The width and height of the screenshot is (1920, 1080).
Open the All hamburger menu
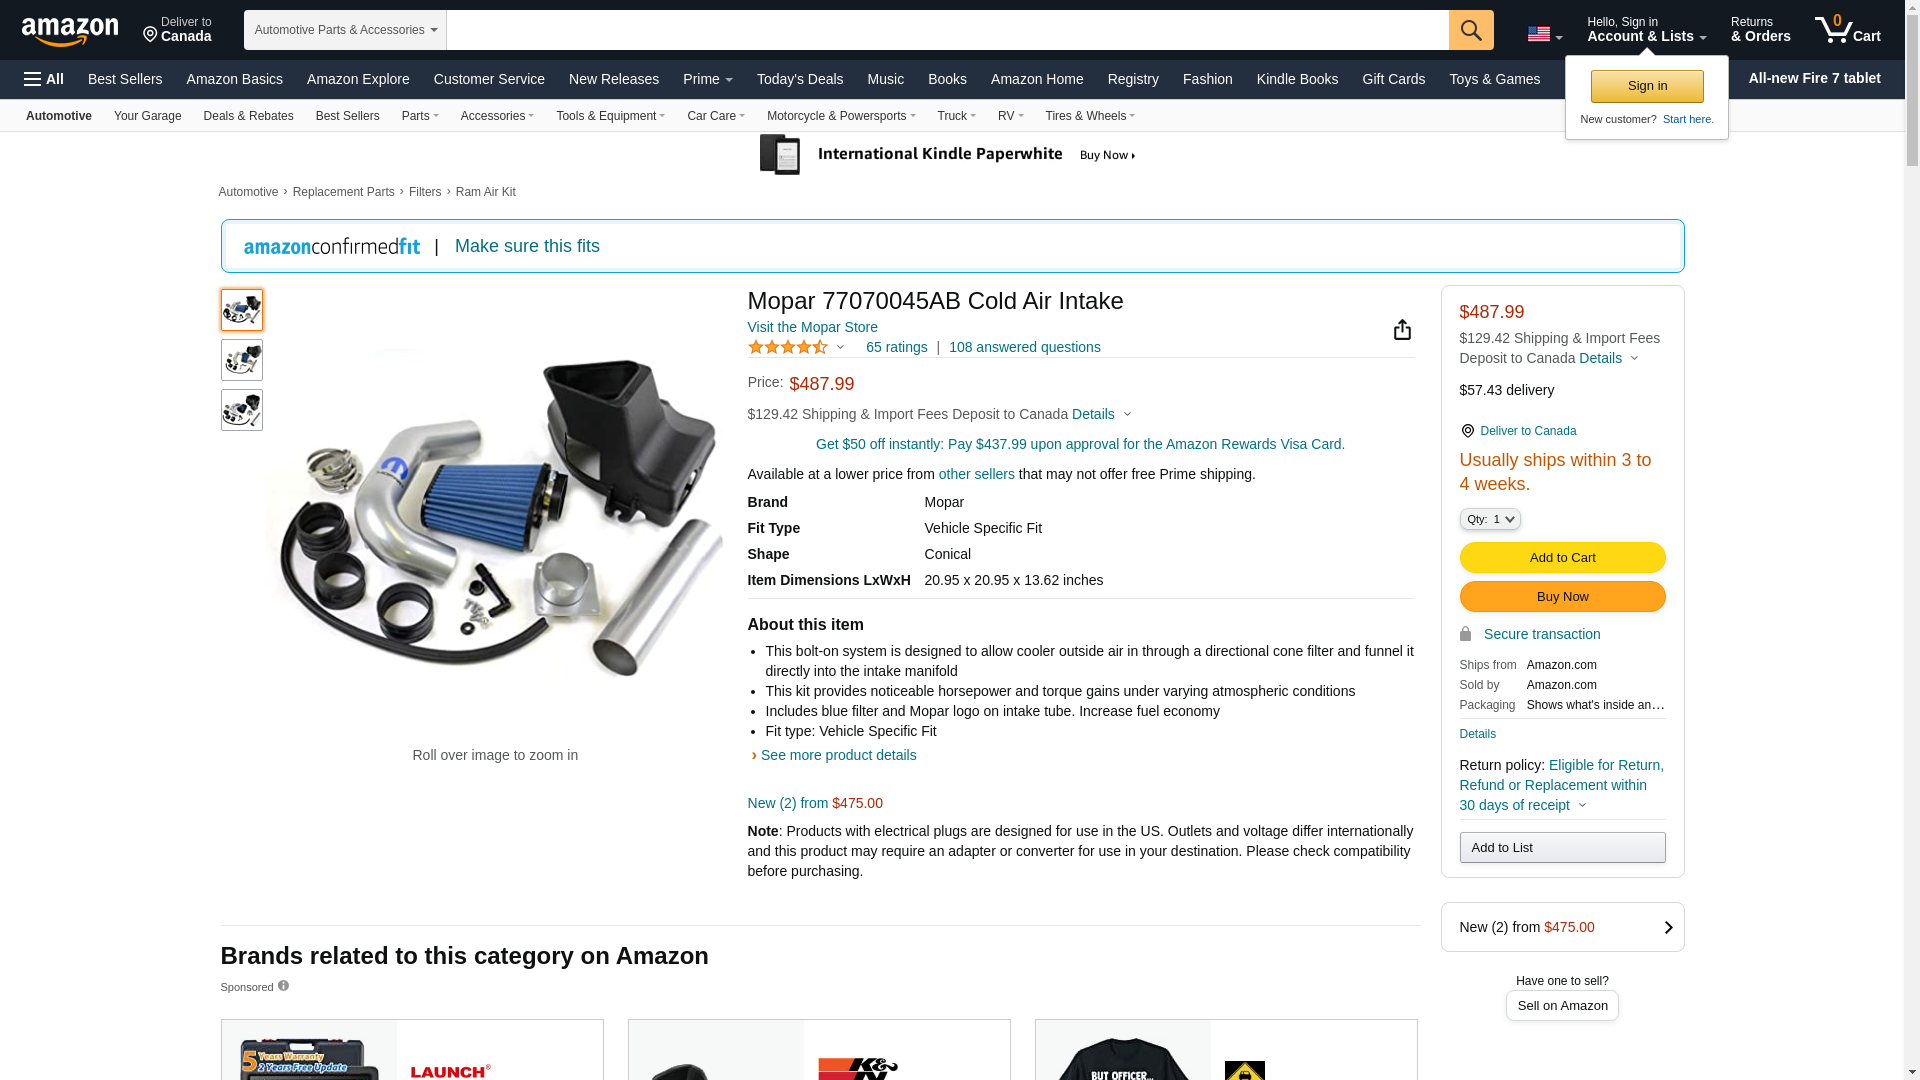tap(44, 79)
